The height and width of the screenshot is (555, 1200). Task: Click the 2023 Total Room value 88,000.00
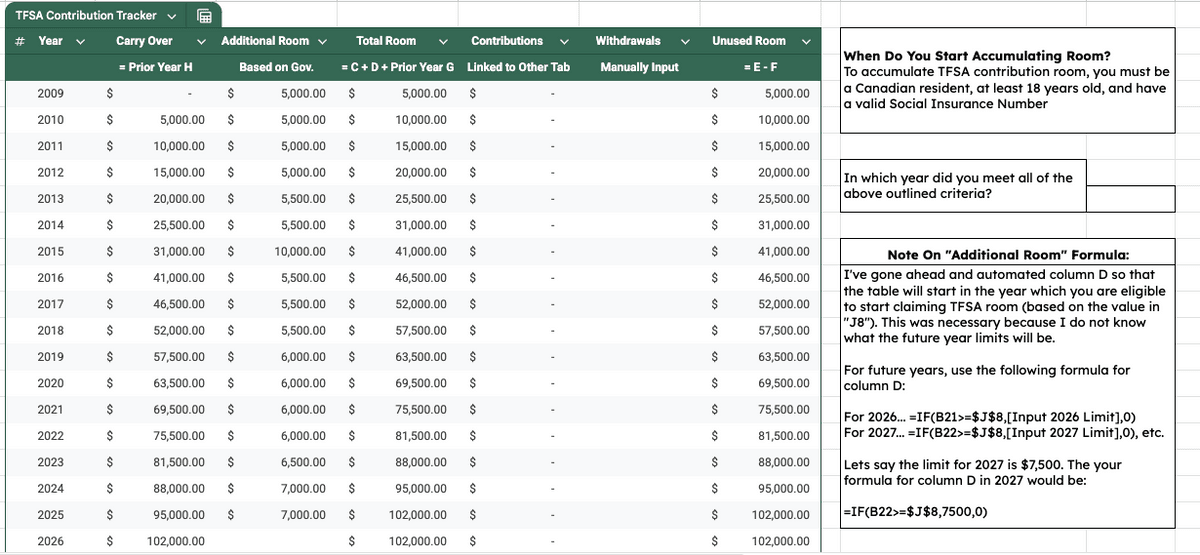coord(419,462)
